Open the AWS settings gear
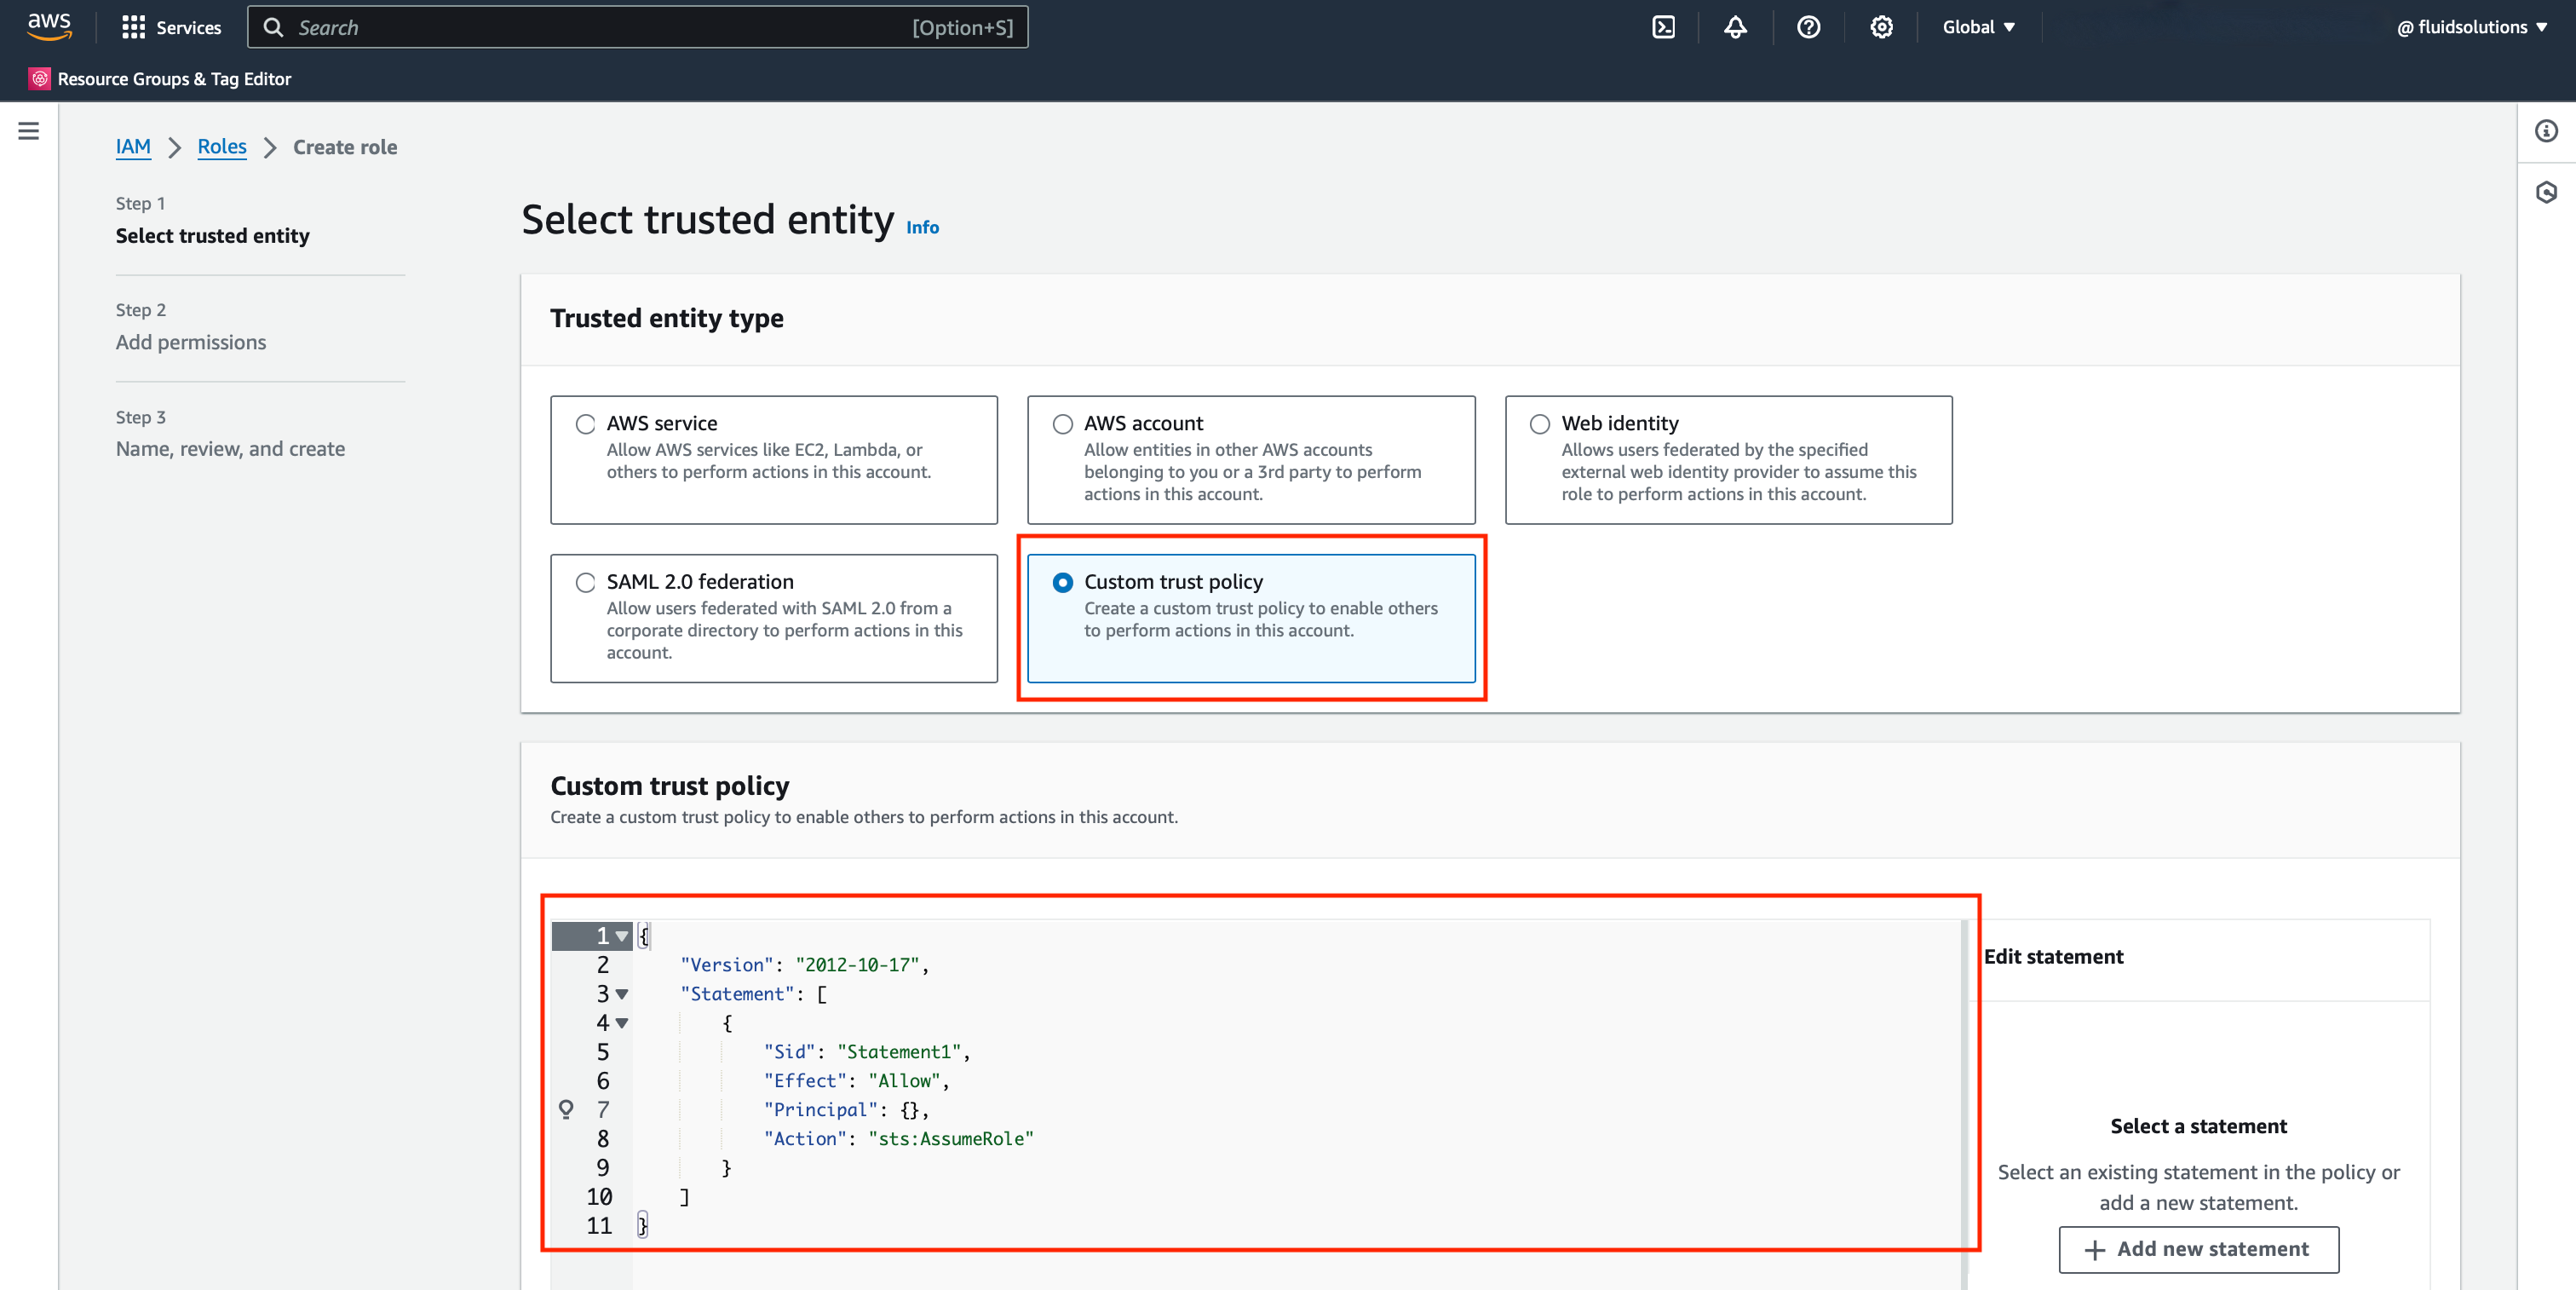This screenshot has width=2576, height=1290. coord(1881,27)
